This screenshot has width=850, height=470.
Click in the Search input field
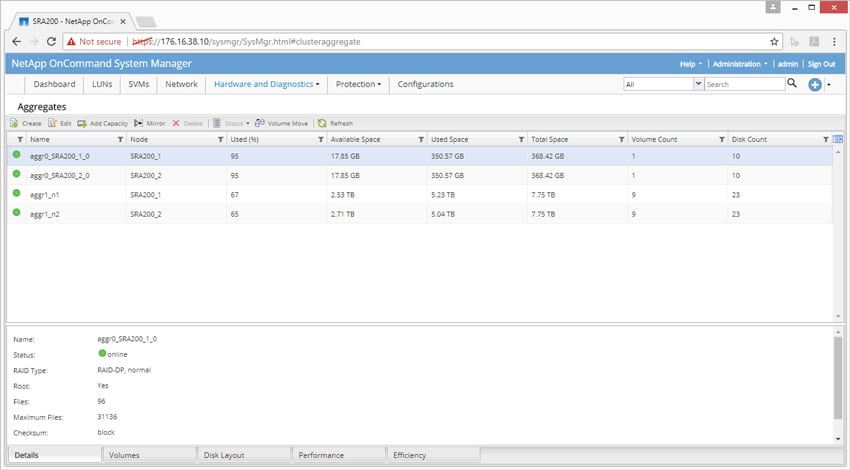pos(744,84)
